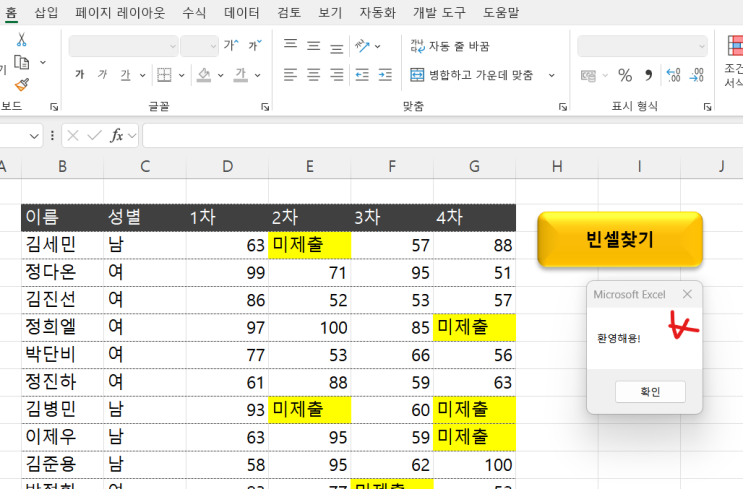The height and width of the screenshot is (489, 743).
Task: Toggle italic formatting
Action: coord(102,74)
